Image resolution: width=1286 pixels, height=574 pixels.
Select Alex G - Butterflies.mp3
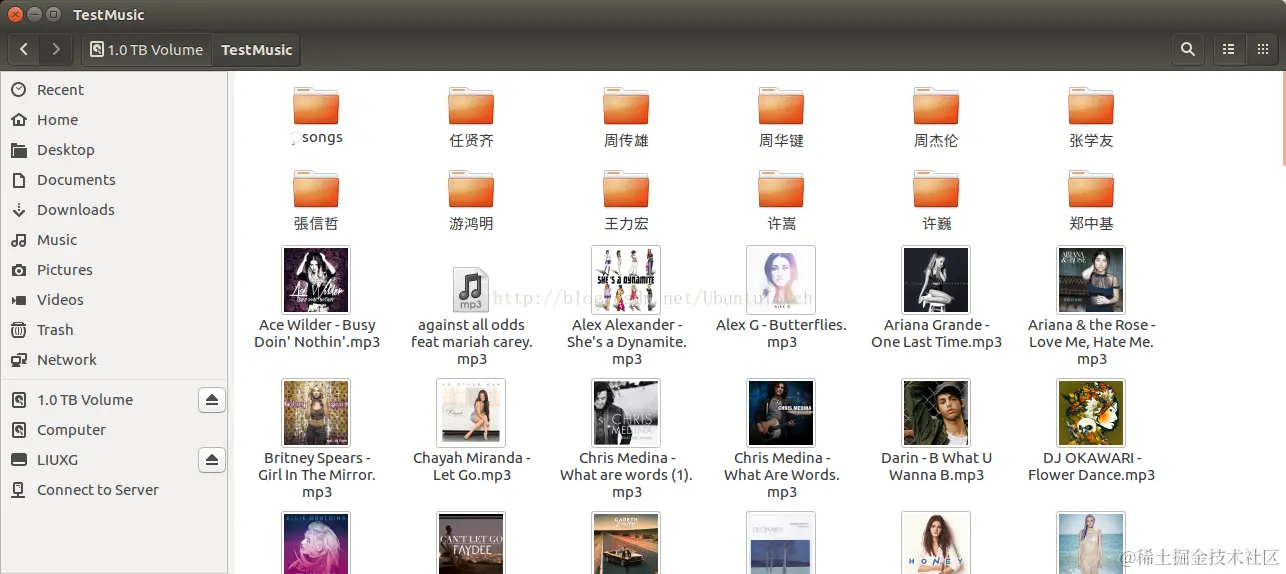click(x=781, y=298)
